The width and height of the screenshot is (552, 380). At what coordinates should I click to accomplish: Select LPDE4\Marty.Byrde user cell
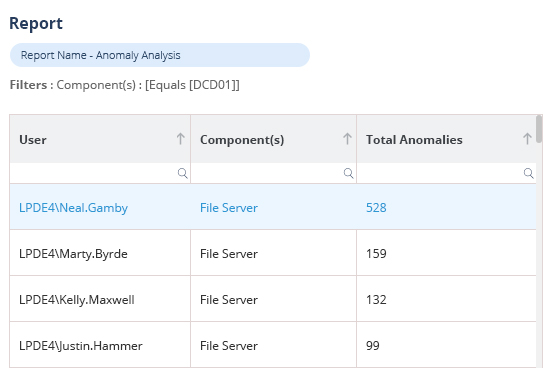coord(100,254)
